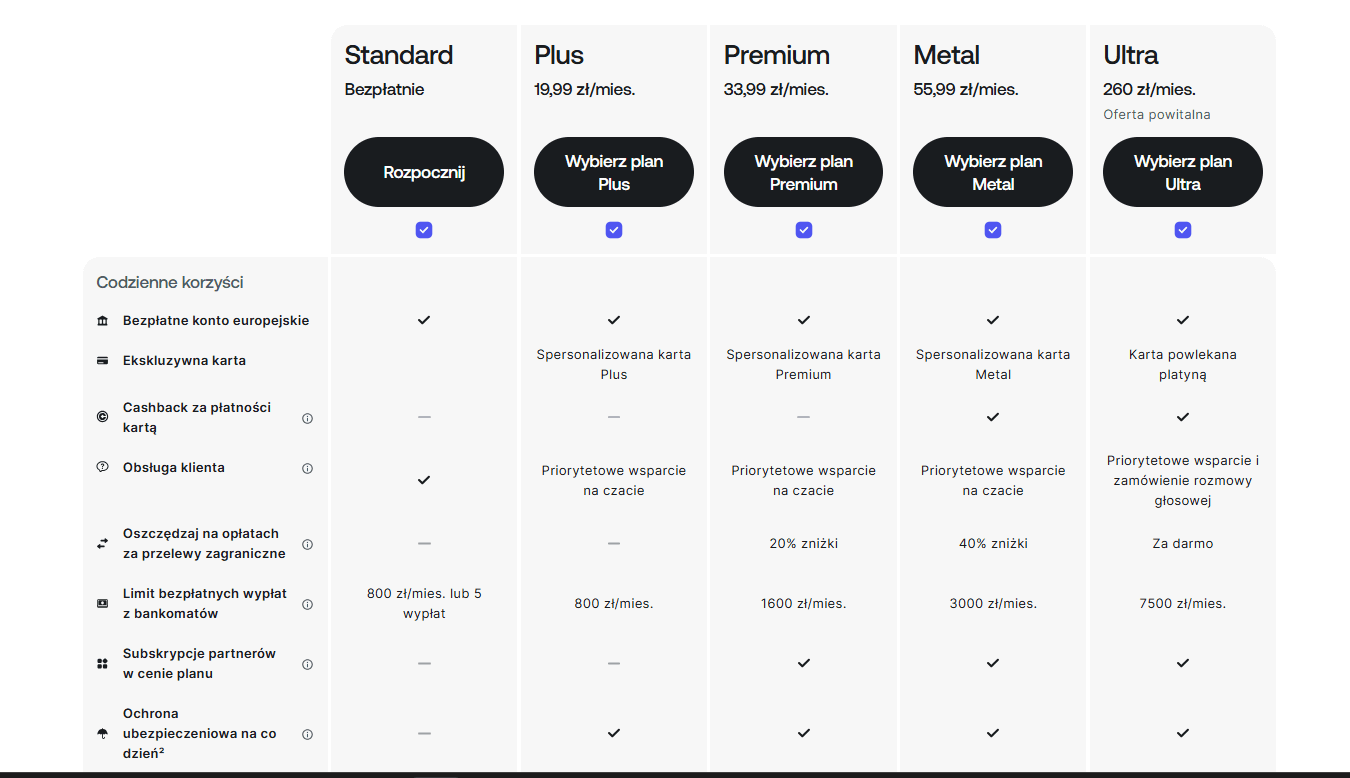Uncheck the Standard plan checkbox
This screenshot has width=1350, height=778.
coord(424,230)
